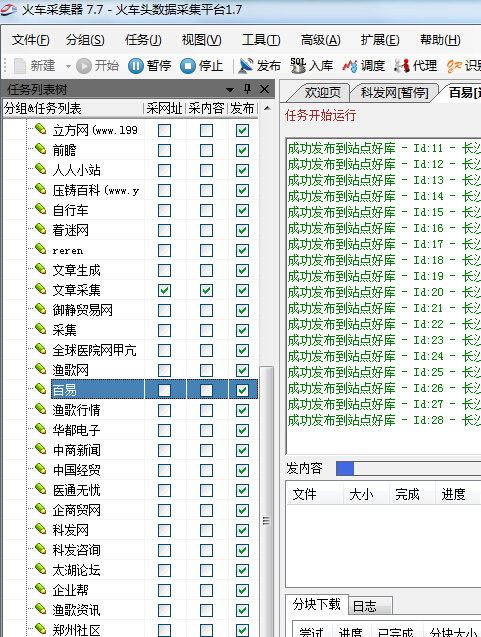Select the 郑州社区 task
481x637 pixels.
(76, 630)
